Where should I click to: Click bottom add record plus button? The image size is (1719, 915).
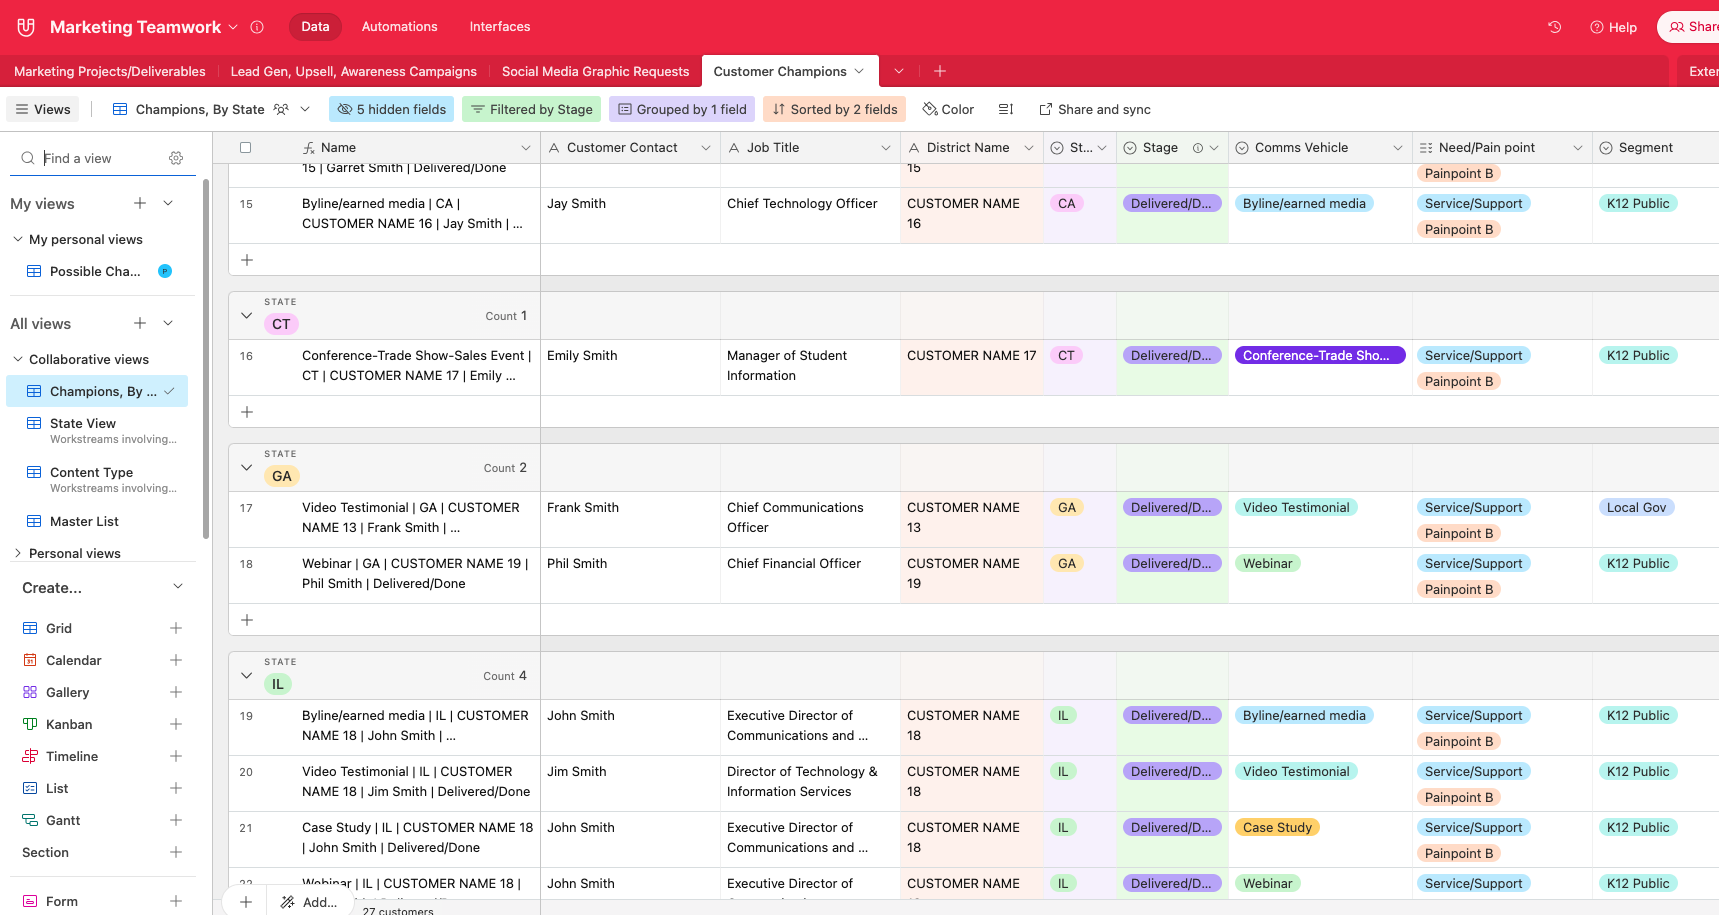[x=246, y=901]
